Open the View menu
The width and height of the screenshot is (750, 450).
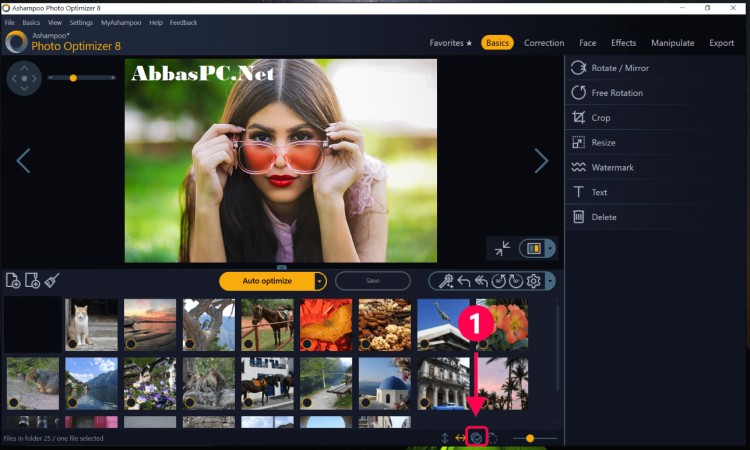(x=55, y=22)
